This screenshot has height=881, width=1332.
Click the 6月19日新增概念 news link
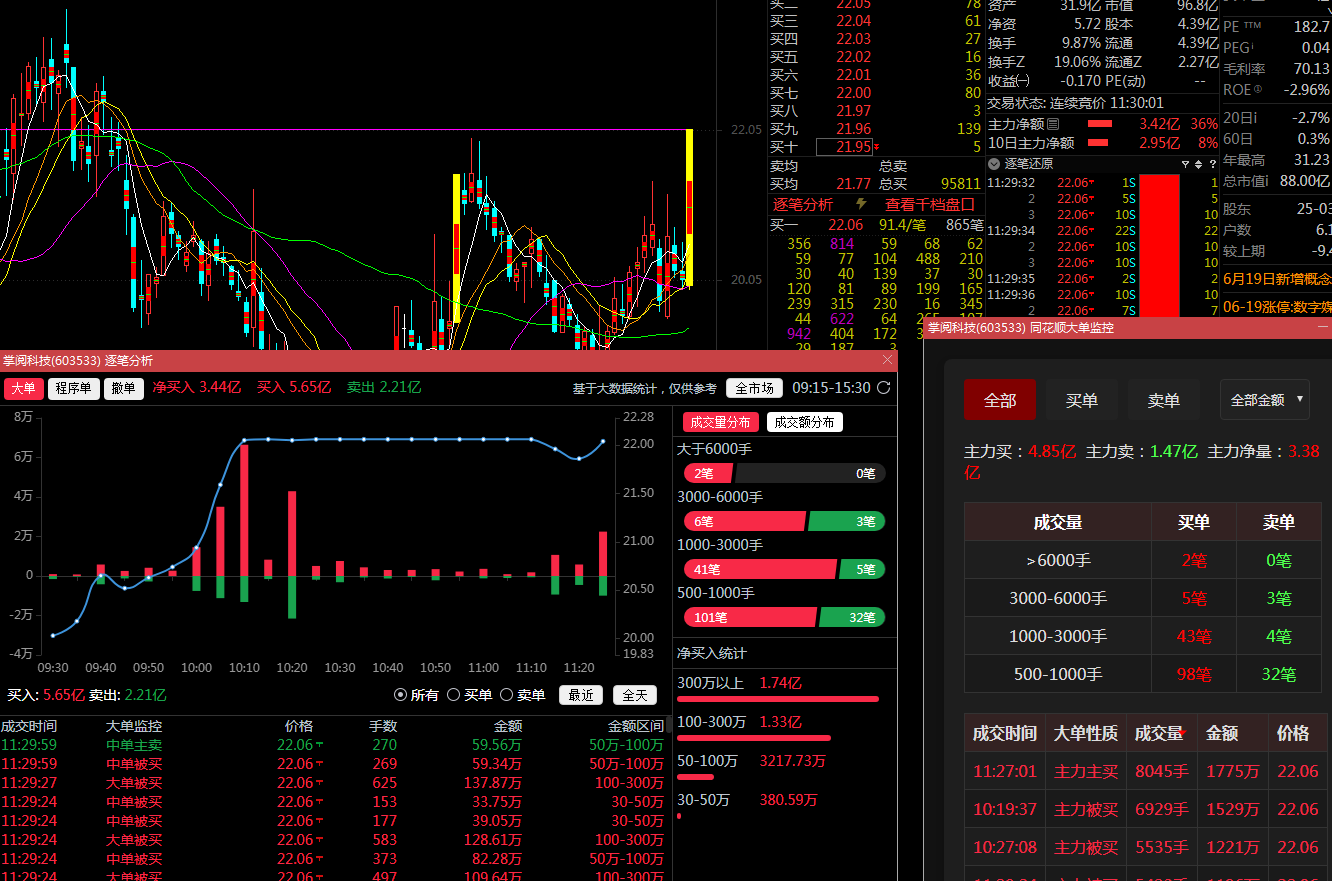coord(1277,278)
